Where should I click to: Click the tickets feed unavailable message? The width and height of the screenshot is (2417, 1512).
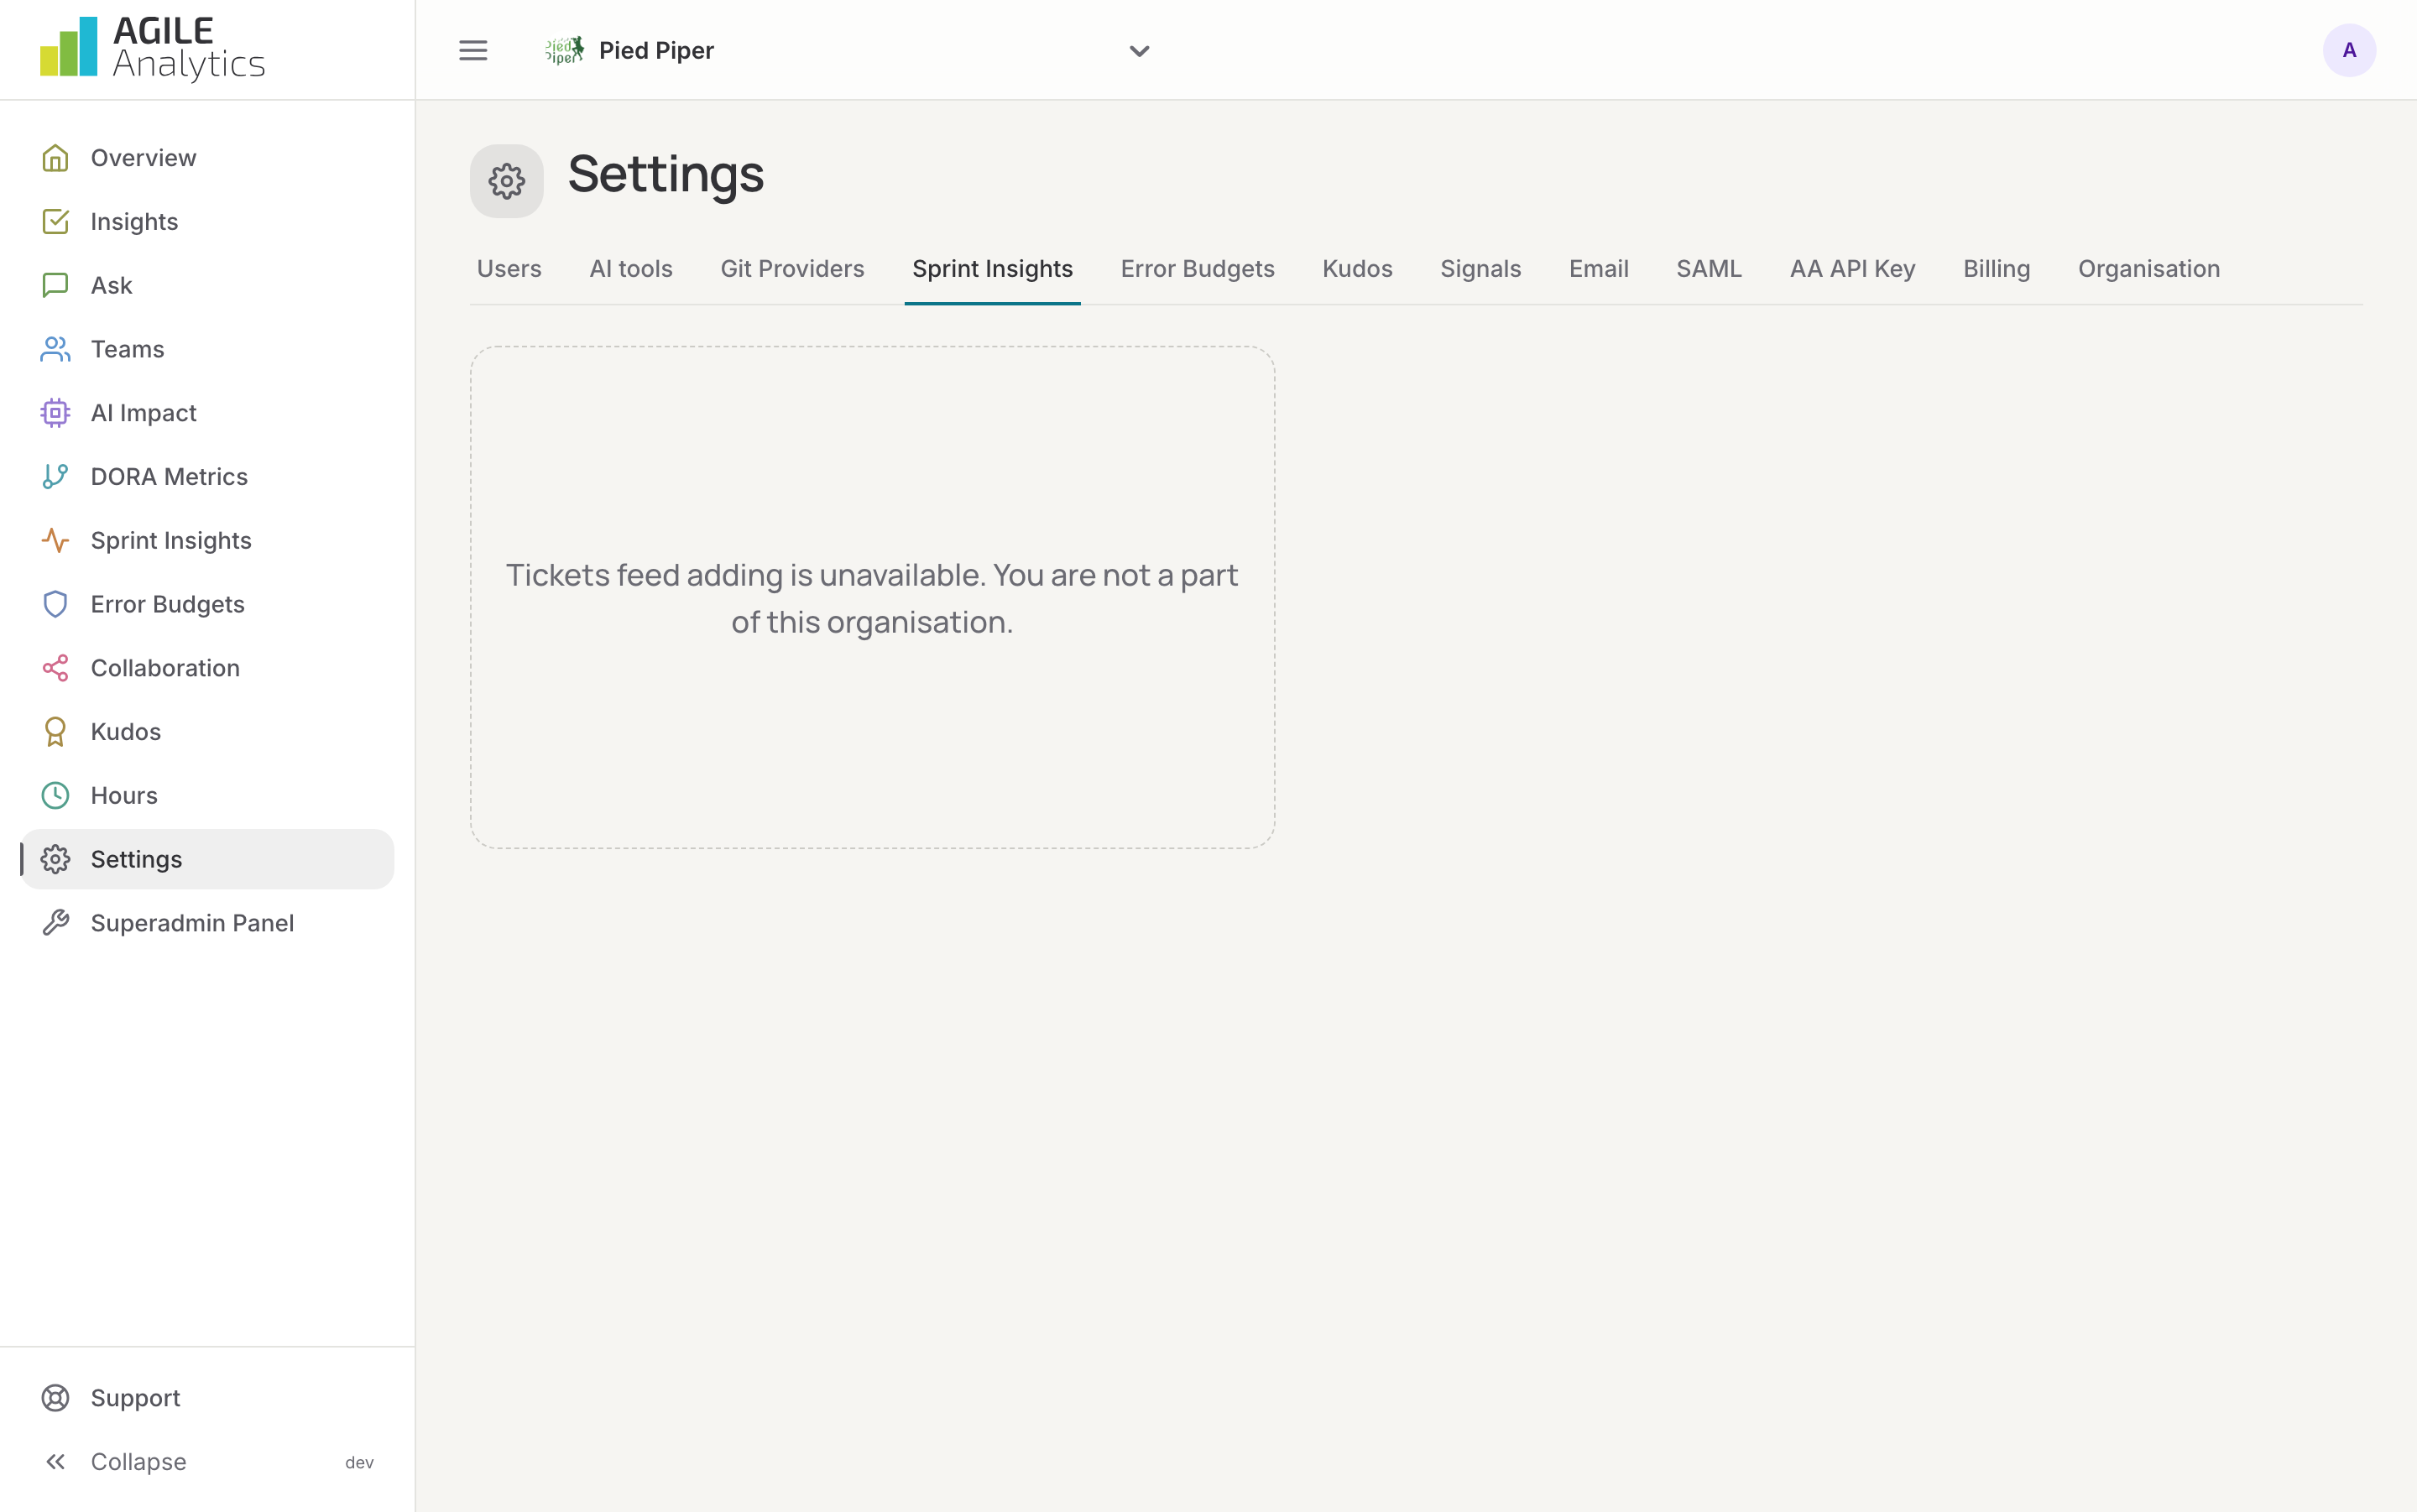(x=872, y=598)
